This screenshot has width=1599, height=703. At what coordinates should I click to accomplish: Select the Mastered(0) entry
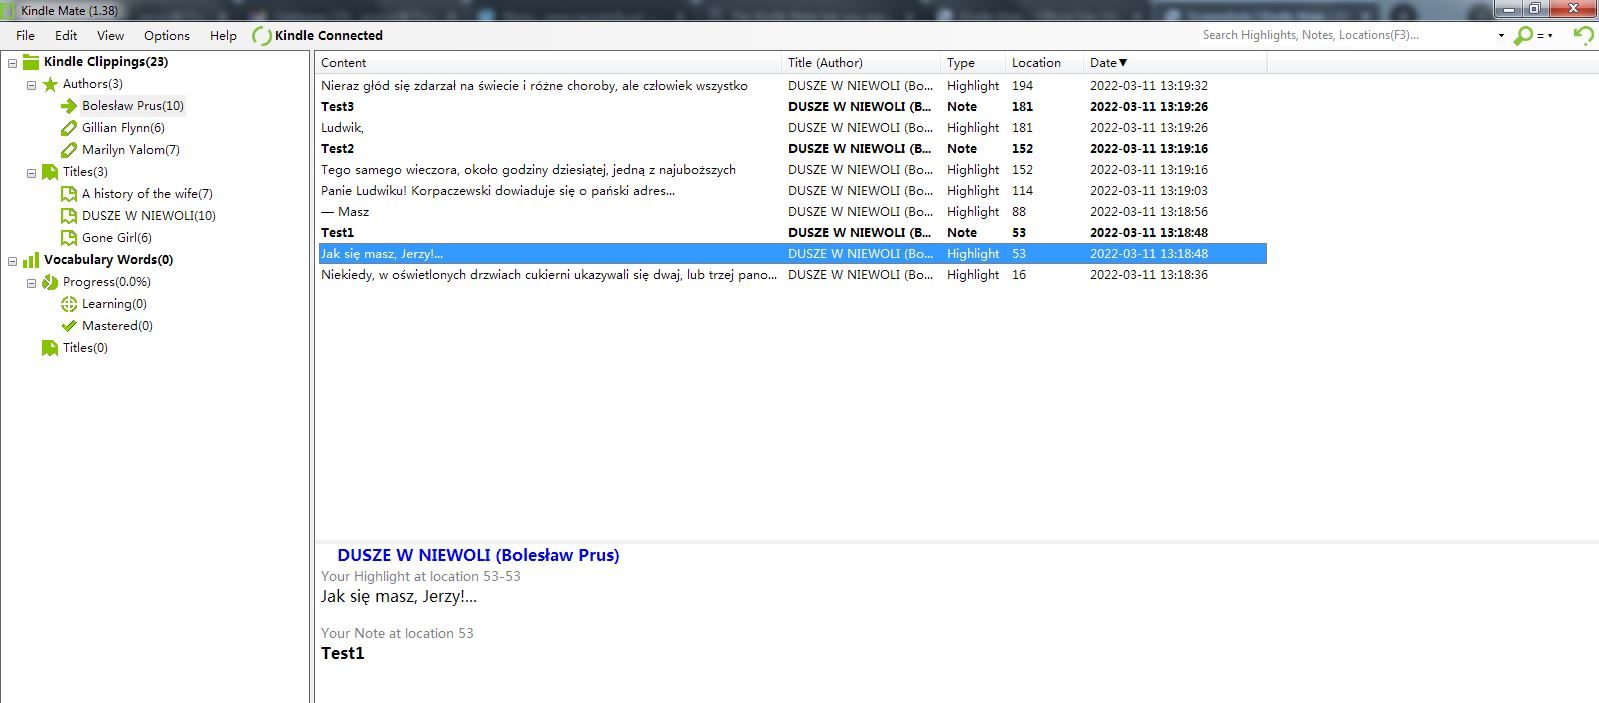pyautogui.click(x=117, y=326)
